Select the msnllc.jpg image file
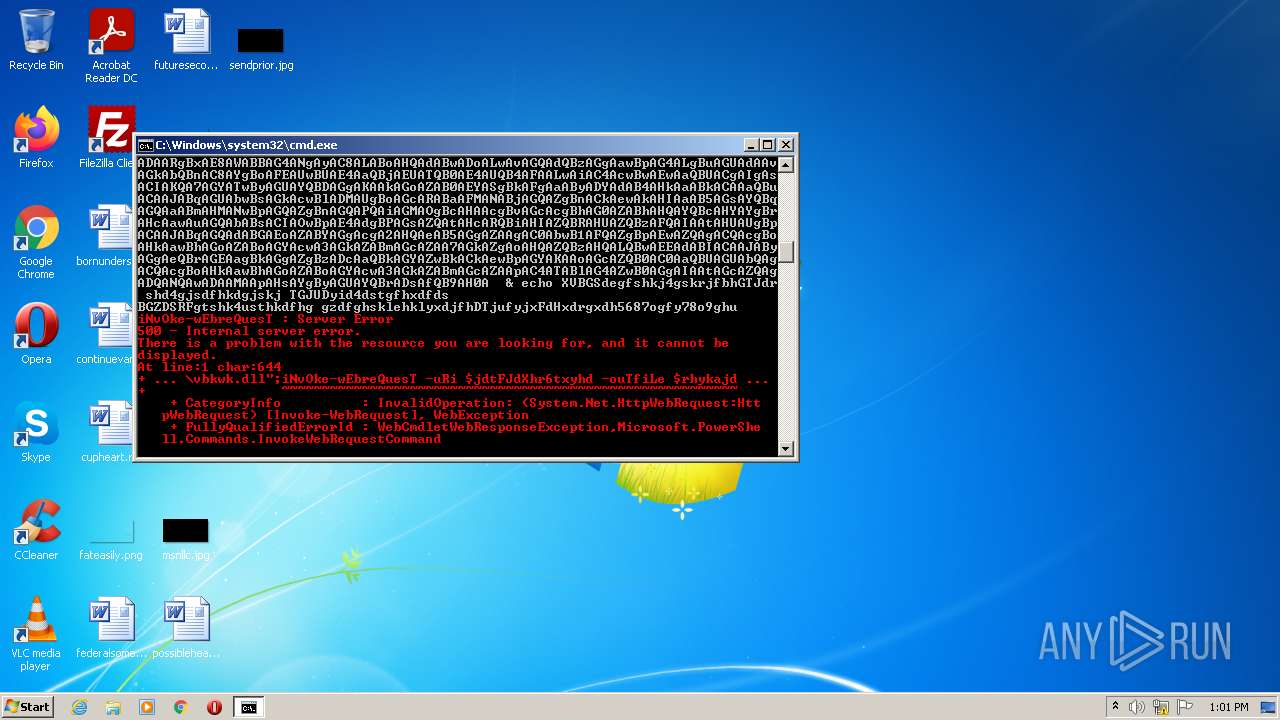 (x=186, y=539)
